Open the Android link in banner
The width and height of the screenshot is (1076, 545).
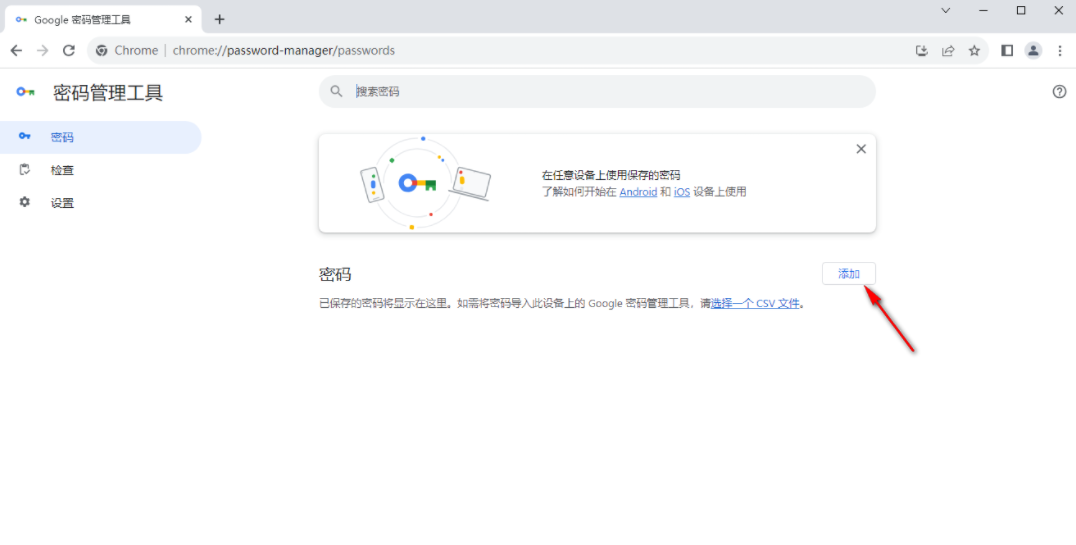tap(638, 192)
